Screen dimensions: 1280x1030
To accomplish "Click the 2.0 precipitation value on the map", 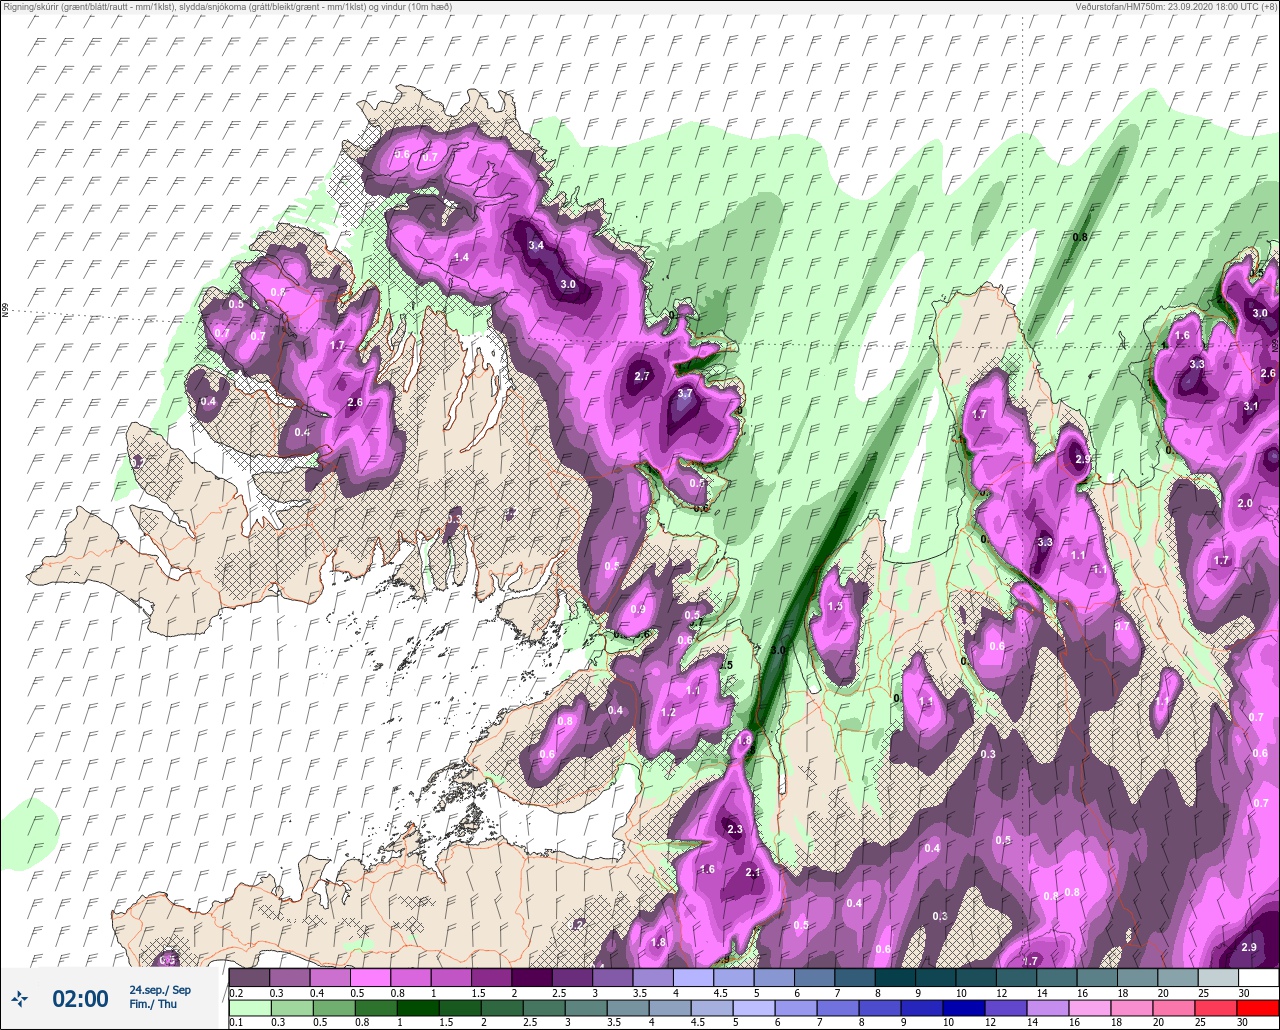I will pyautogui.click(x=1245, y=503).
